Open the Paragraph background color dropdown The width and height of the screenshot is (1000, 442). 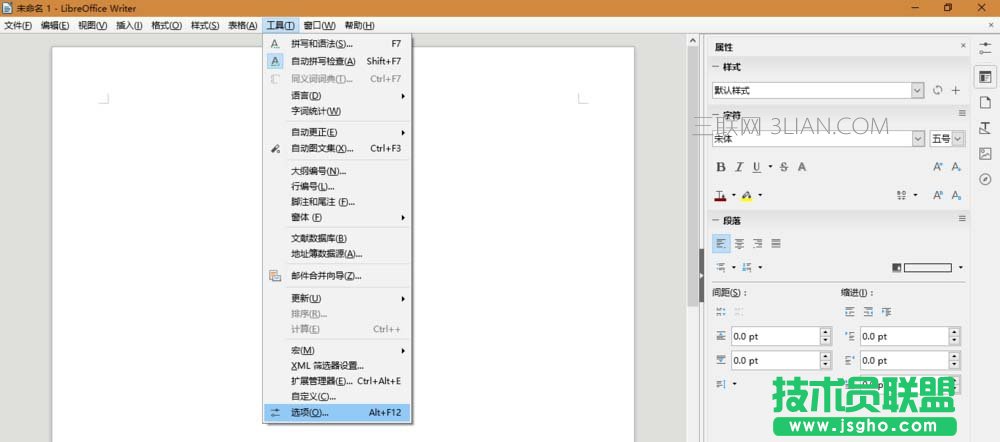click(960, 268)
